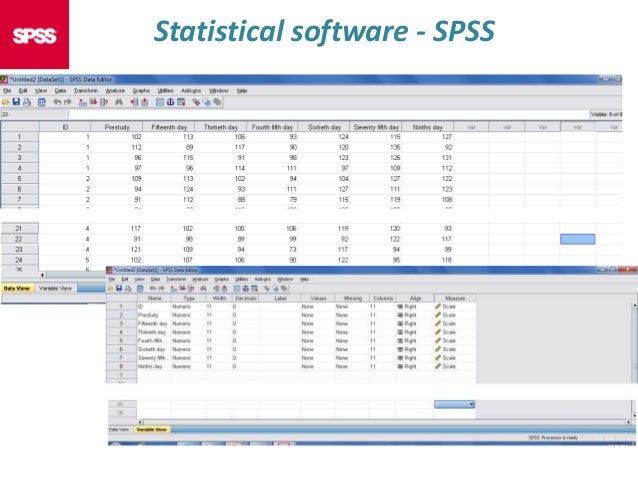Click Weight Cases scale icon in Data View window

[170, 102]
